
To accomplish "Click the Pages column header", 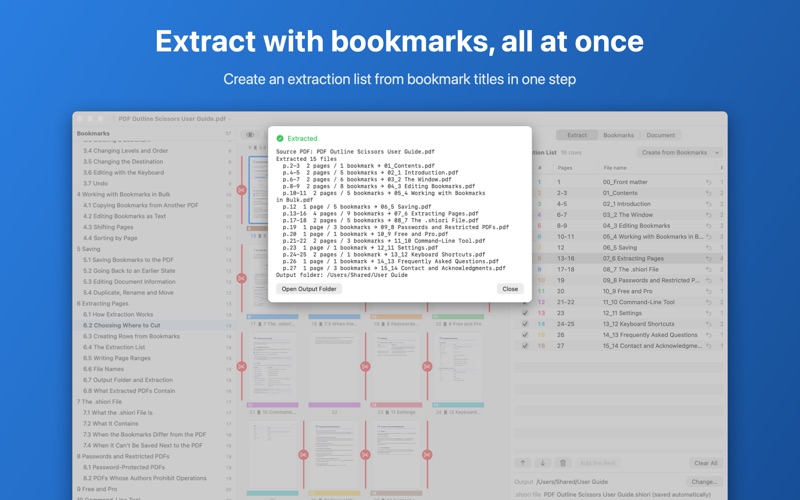I will pos(564,168).
